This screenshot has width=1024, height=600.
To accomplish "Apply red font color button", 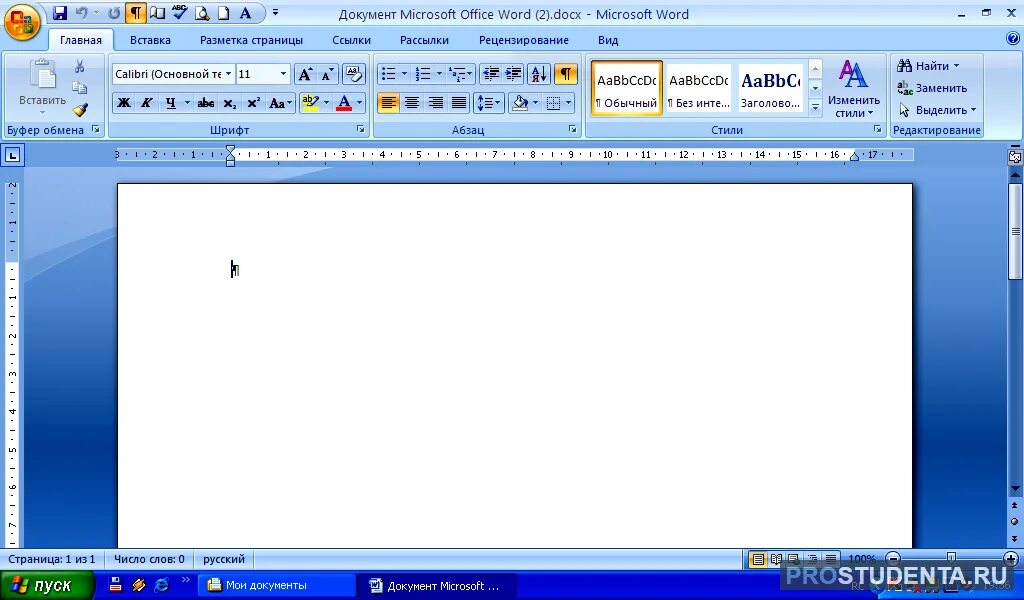I will [344, 103].
